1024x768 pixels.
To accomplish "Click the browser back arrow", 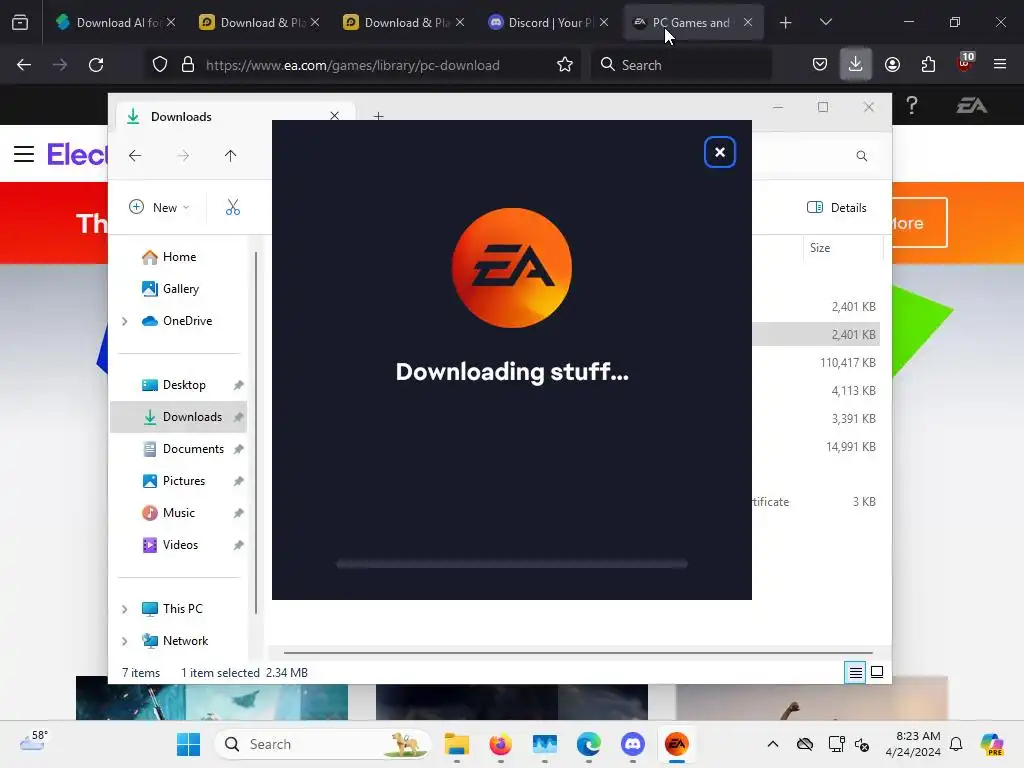I will click(24, 65).
